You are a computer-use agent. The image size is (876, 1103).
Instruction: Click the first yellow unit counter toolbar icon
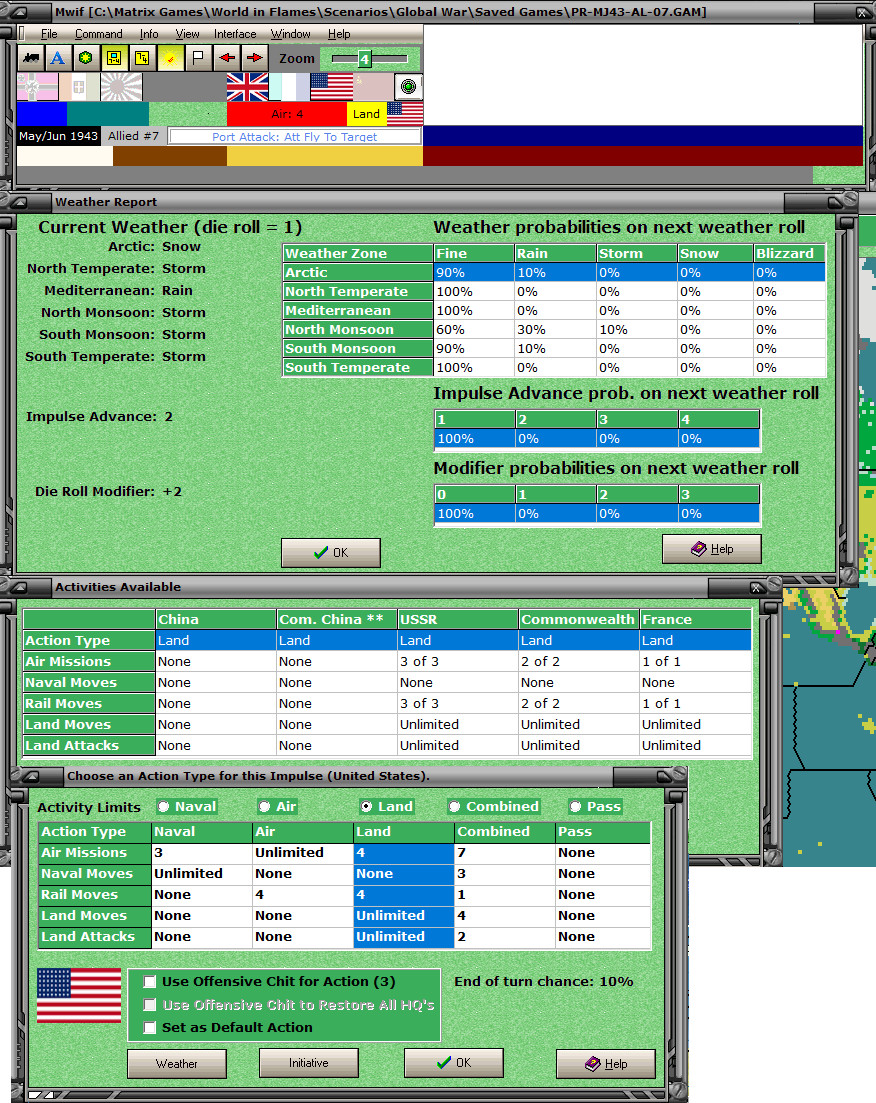(x=114, y=58)
